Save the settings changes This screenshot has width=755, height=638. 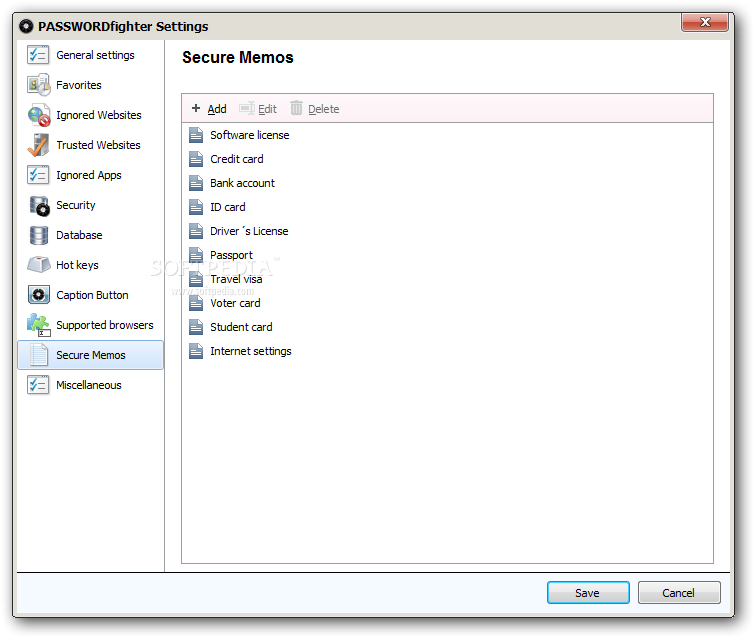tap(588, 593)
